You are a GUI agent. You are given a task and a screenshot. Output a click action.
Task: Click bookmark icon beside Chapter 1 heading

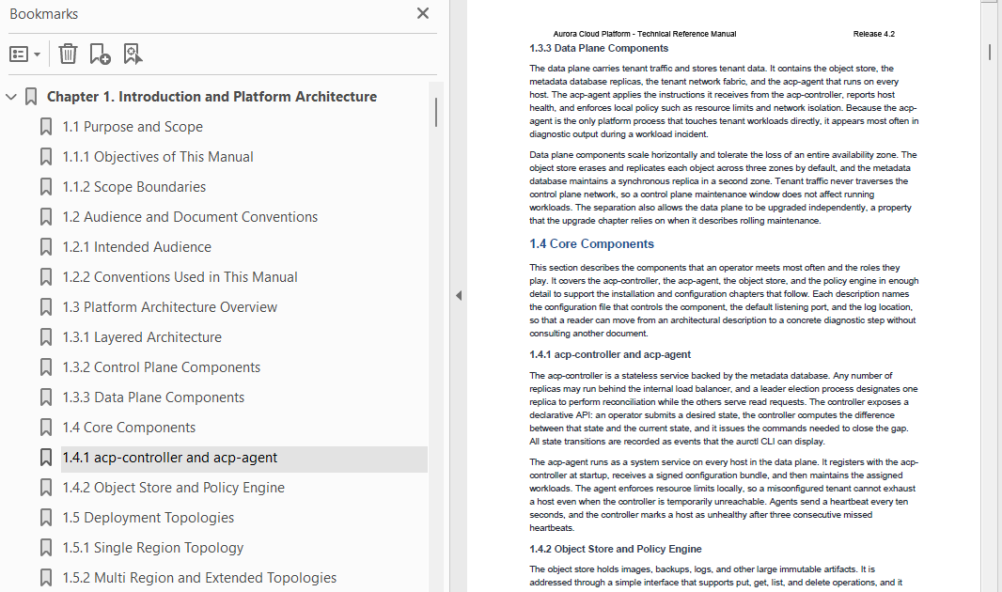tap(31, 97)
